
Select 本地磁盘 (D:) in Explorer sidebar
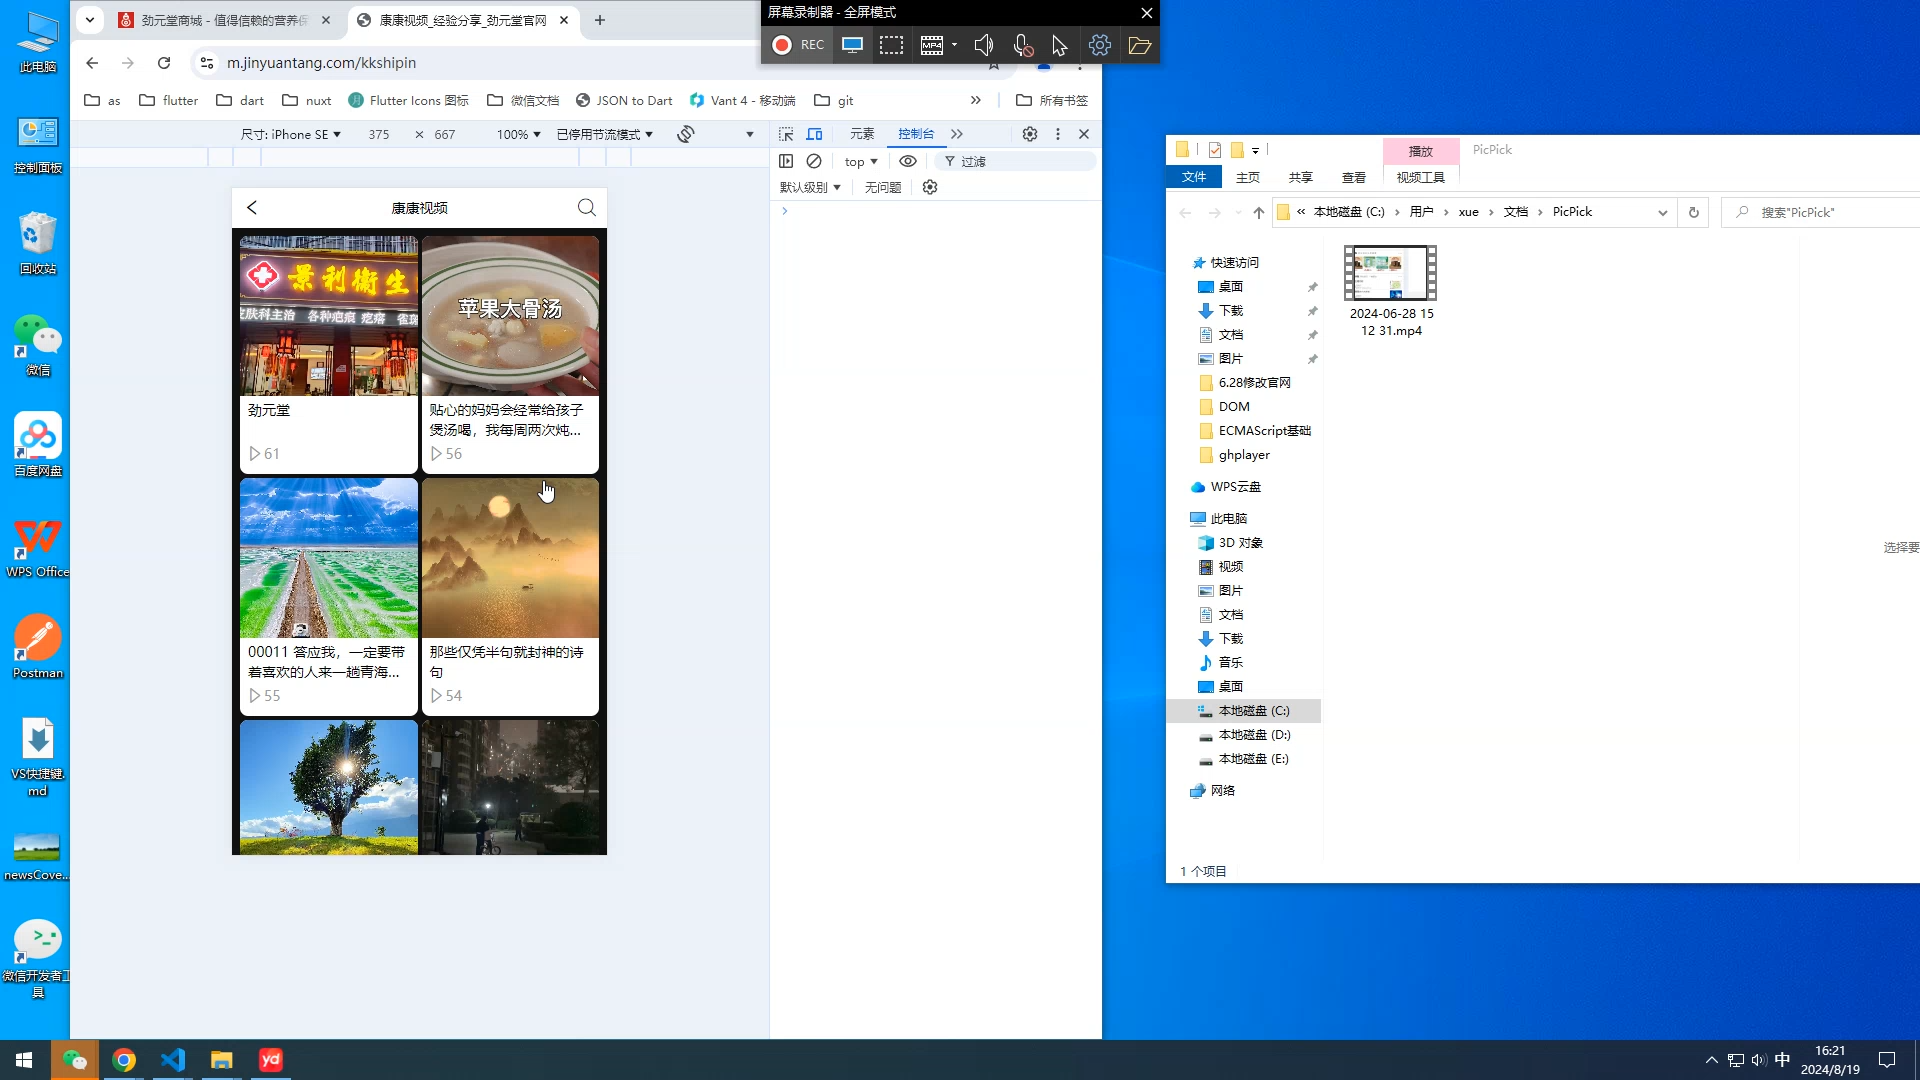coord(1254,734)
